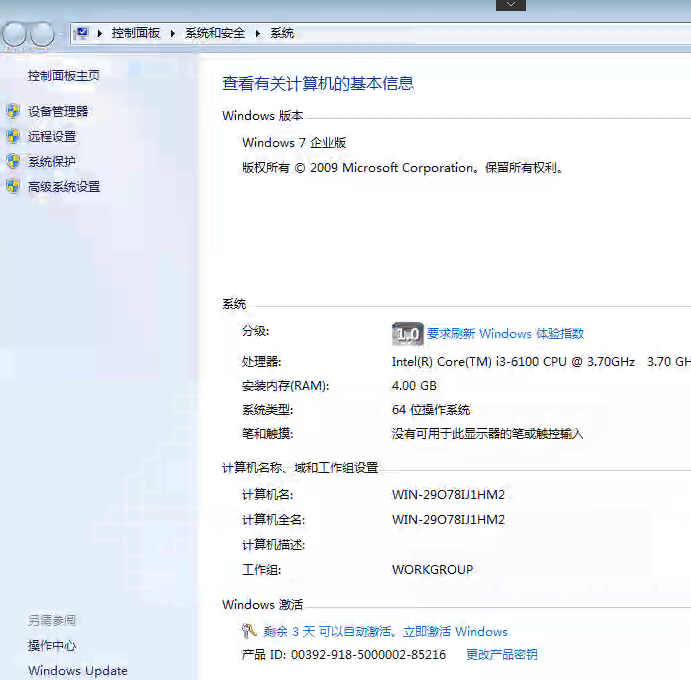The width and height of the screenshot is (691, 680).
Task: Click the WORKGROUP value
Action: coord(432,570)
